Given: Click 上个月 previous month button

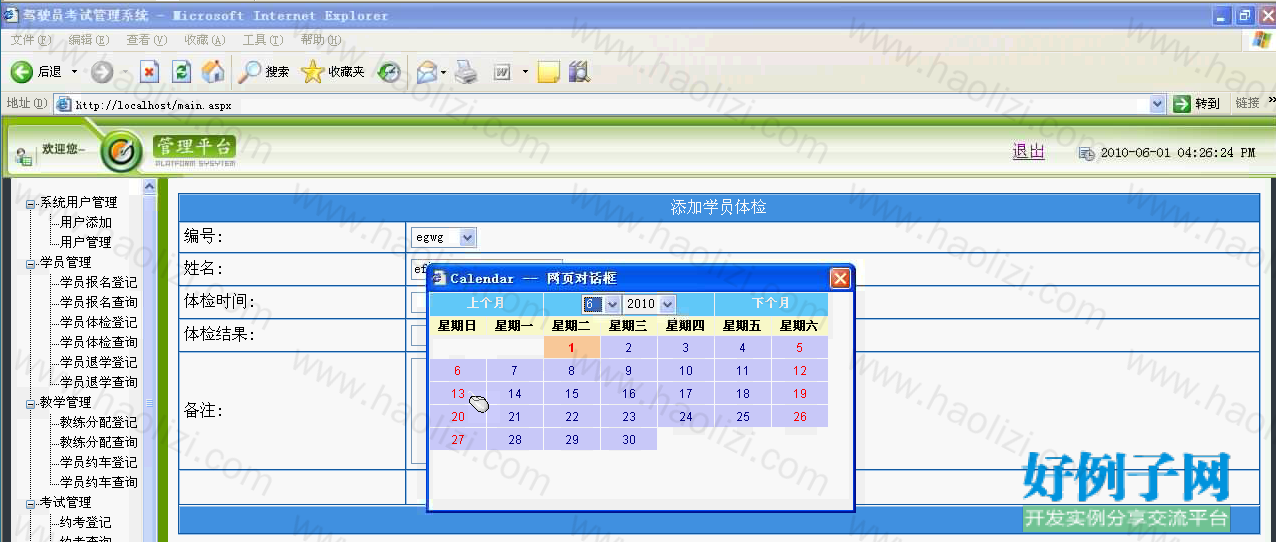Looking at the screenshot, I should click(486, 303).
